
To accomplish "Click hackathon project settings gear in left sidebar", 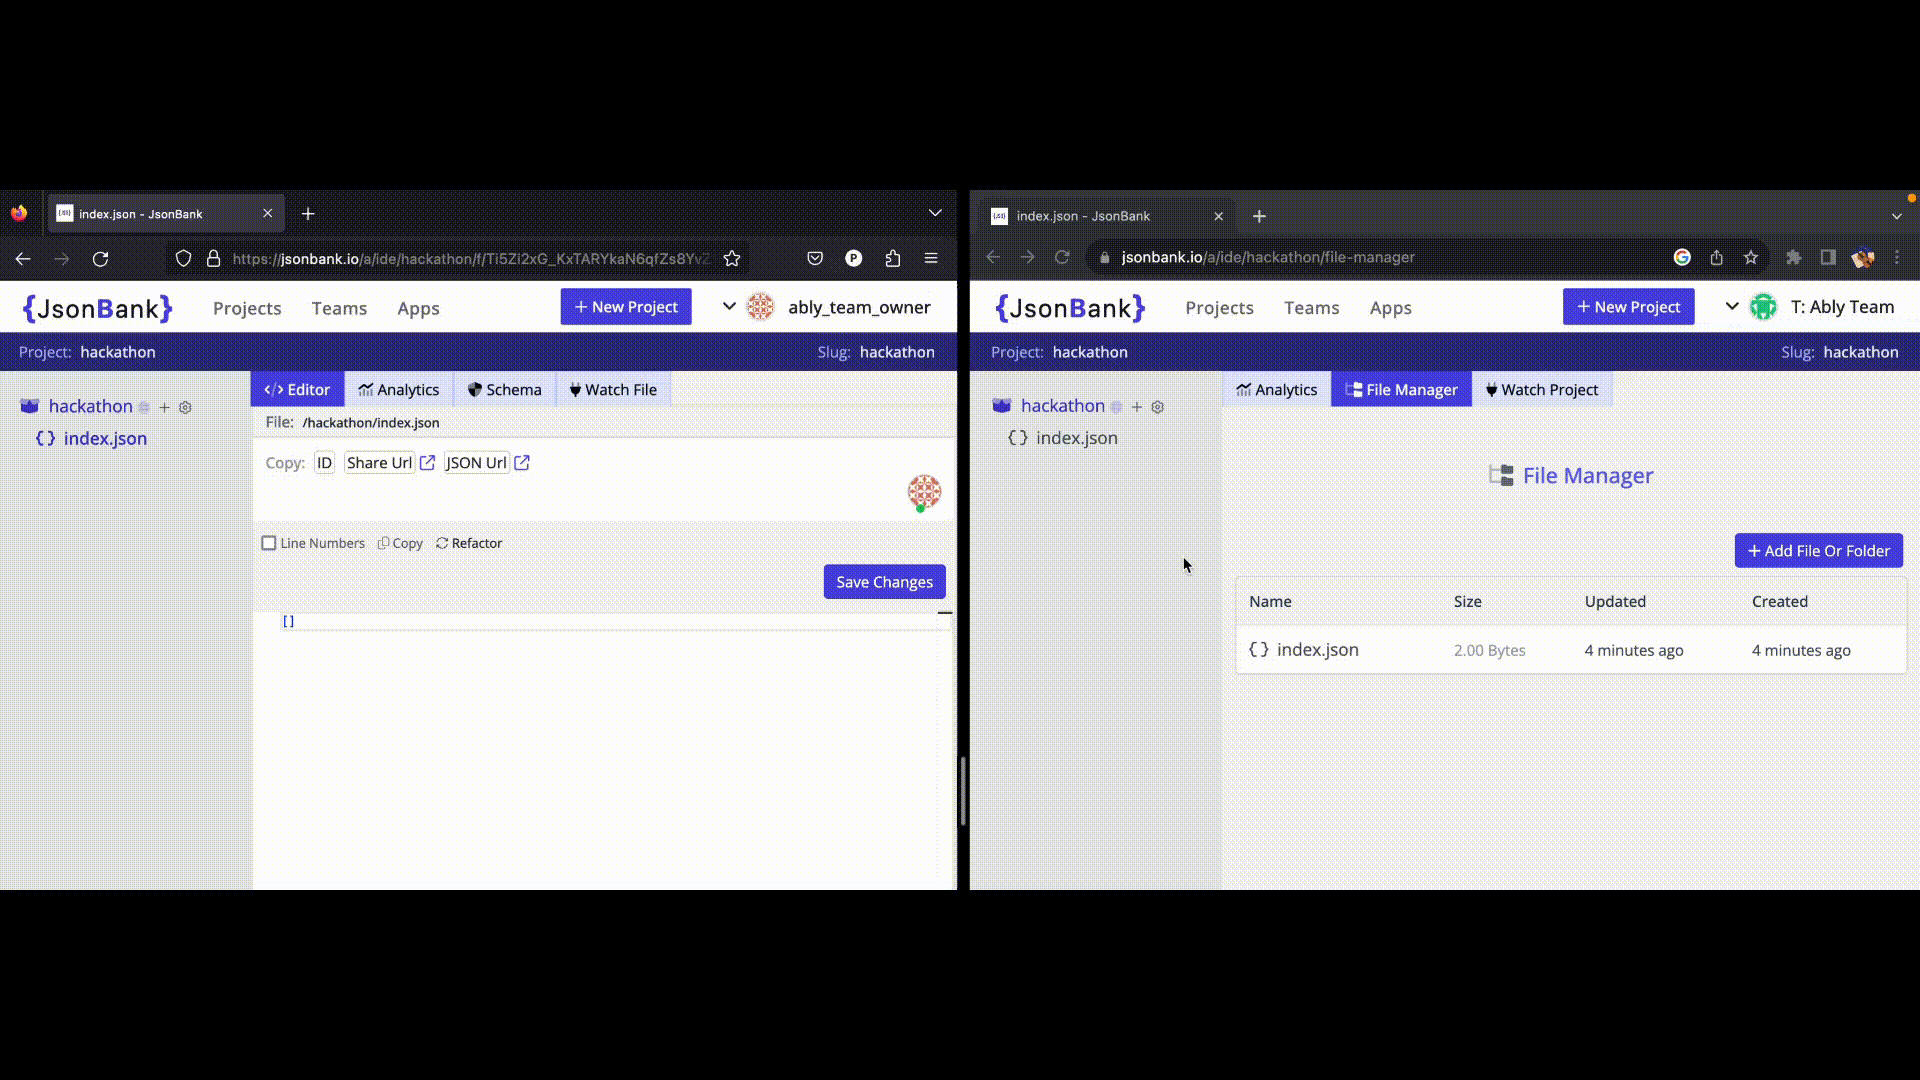I will pos(185,407).
